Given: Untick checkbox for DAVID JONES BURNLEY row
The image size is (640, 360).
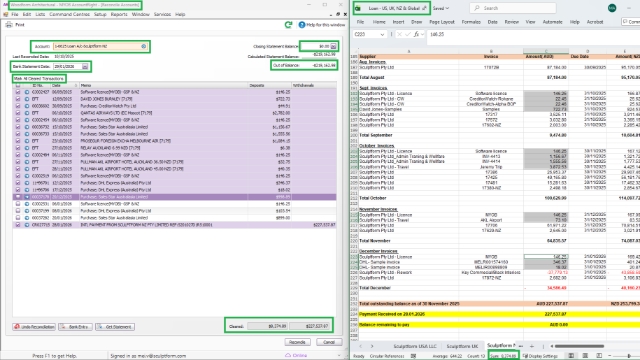Looking at the screenshot, I should [x=18, y=99].
